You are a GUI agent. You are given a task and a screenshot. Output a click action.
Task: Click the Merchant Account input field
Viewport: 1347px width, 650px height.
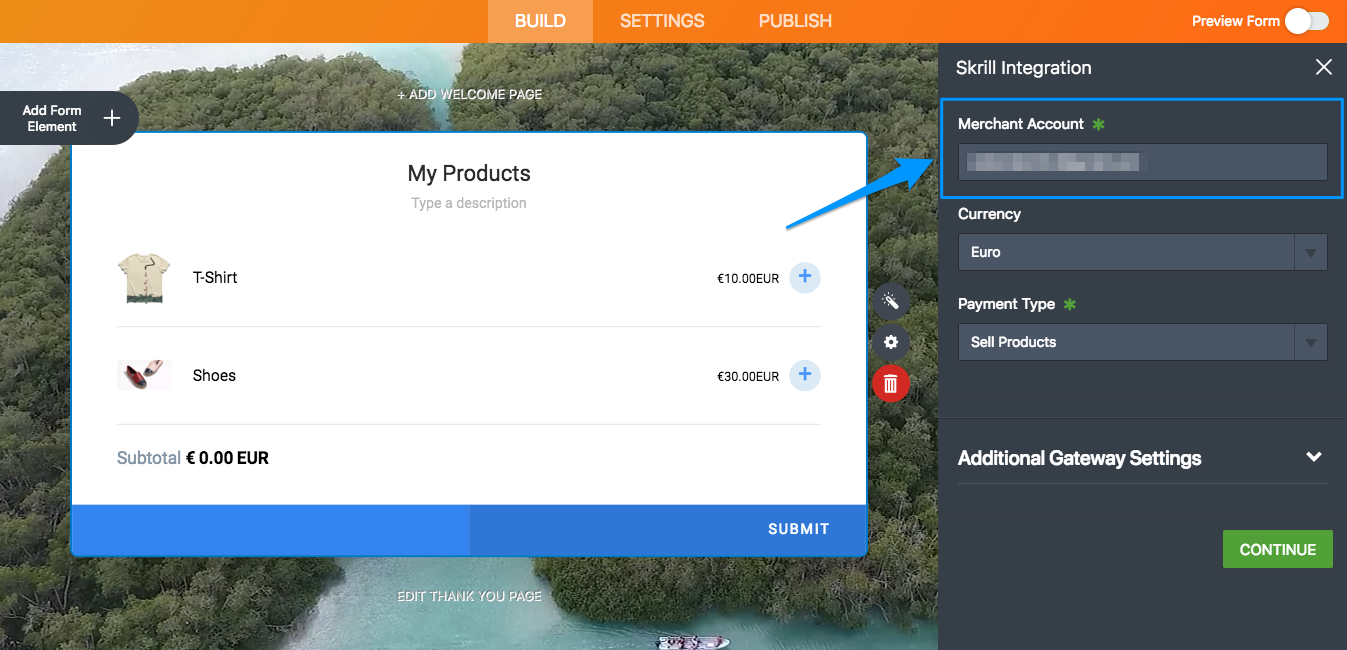1142,162
